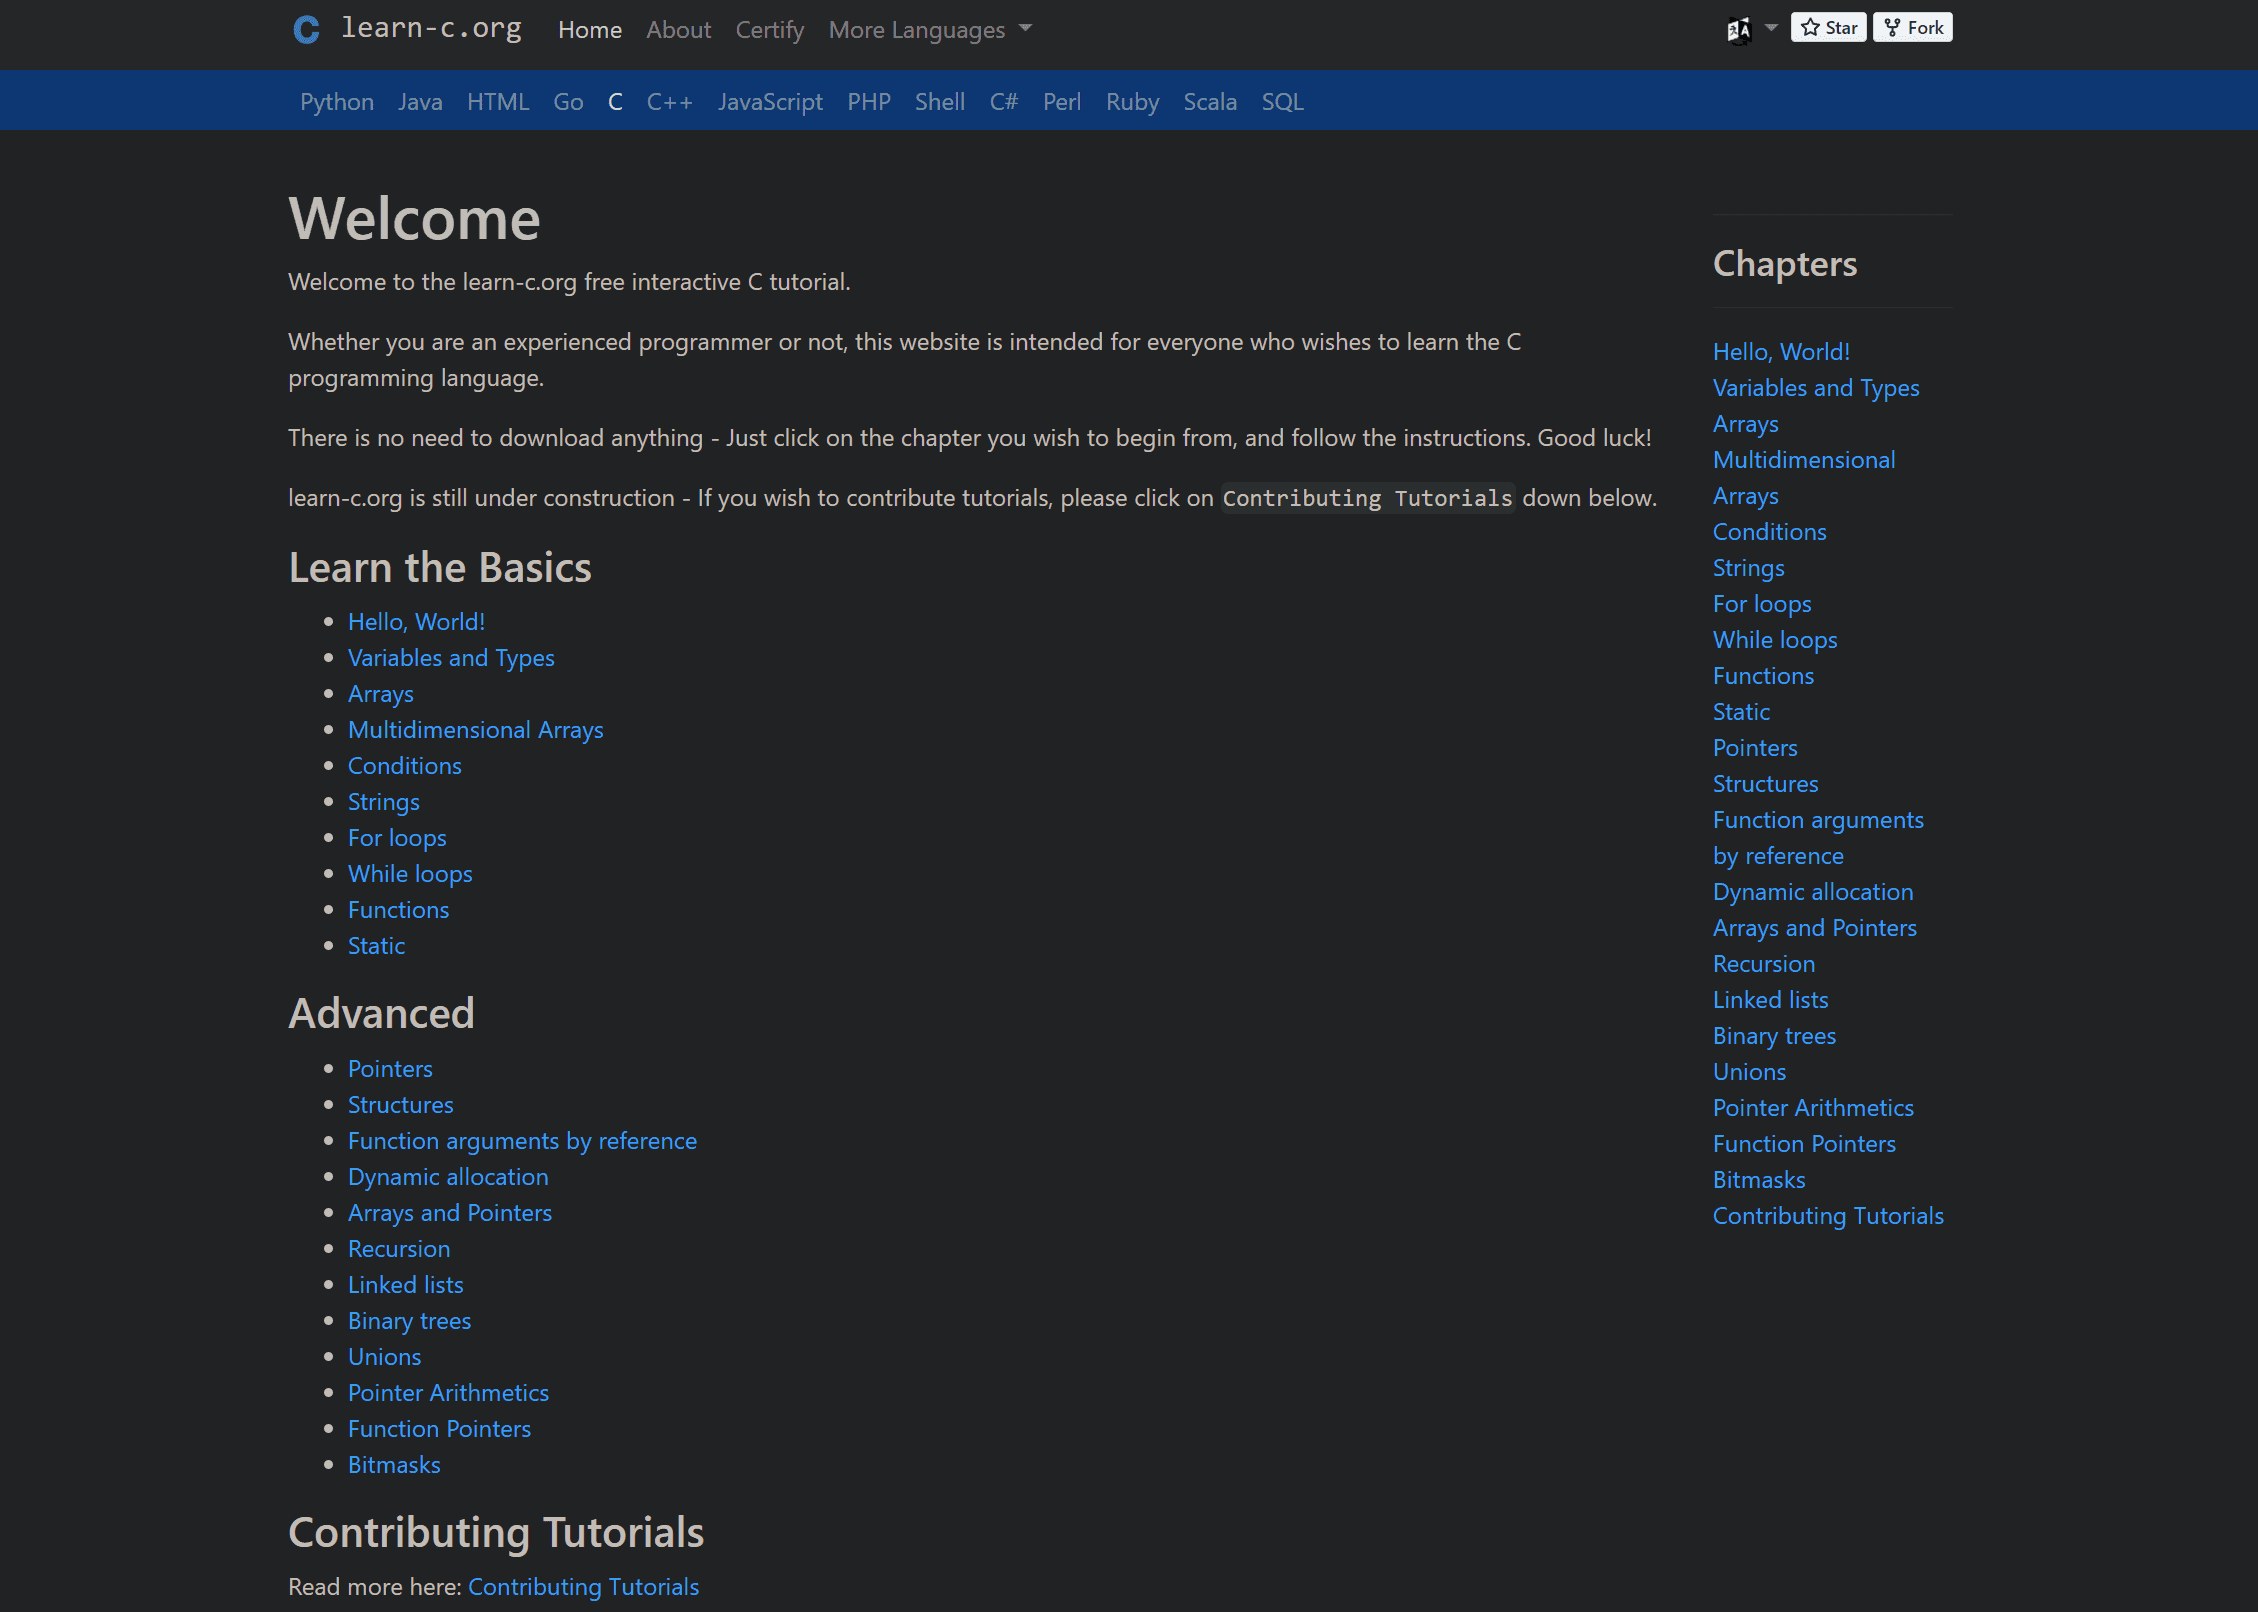Click the About menu item

(x=679, y=30)
